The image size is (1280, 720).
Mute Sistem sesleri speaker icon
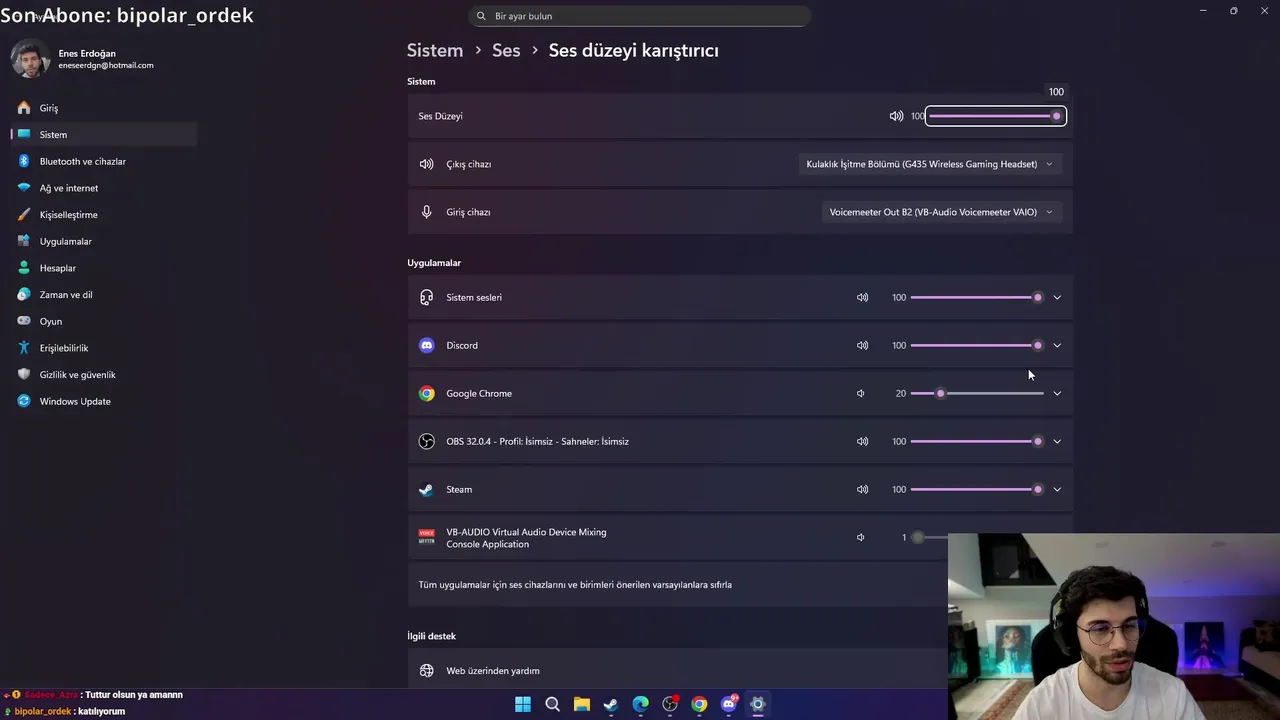click(862, 297)
